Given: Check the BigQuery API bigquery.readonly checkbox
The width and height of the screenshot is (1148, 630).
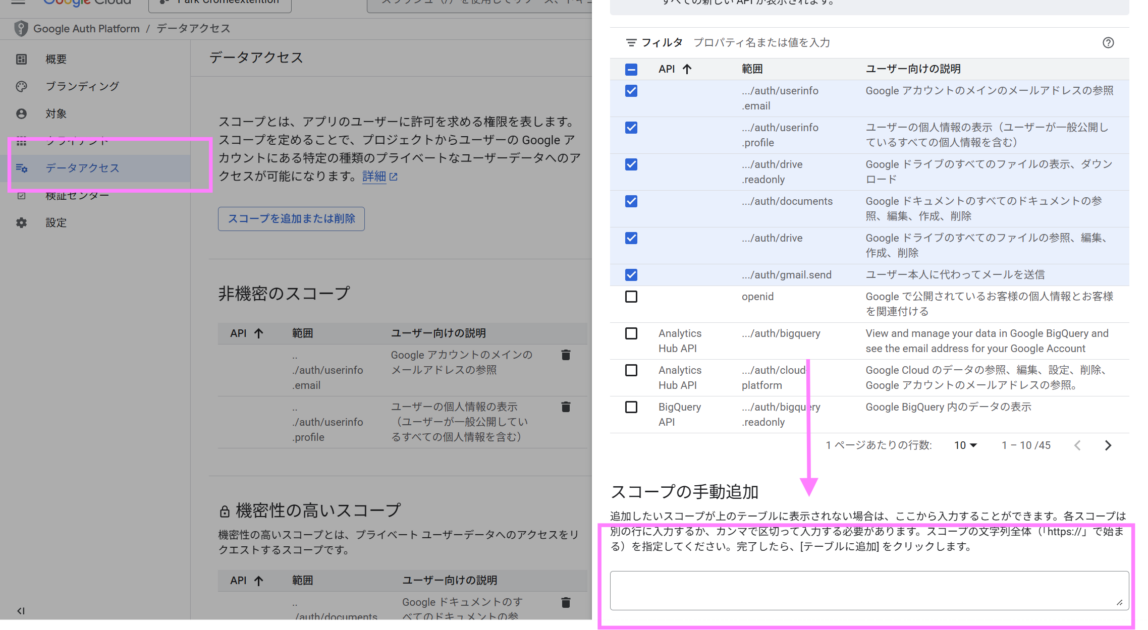Looking at the screenshot, I should (631, 407).
